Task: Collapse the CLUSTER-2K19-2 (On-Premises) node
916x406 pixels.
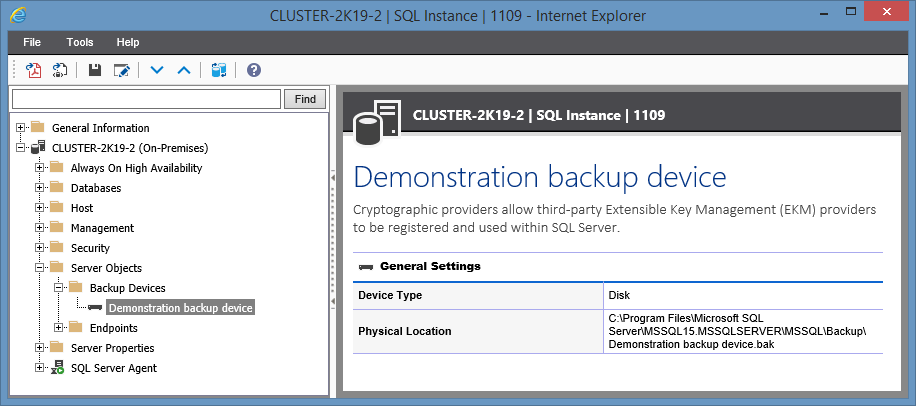Action: click(x=21, y=147)
